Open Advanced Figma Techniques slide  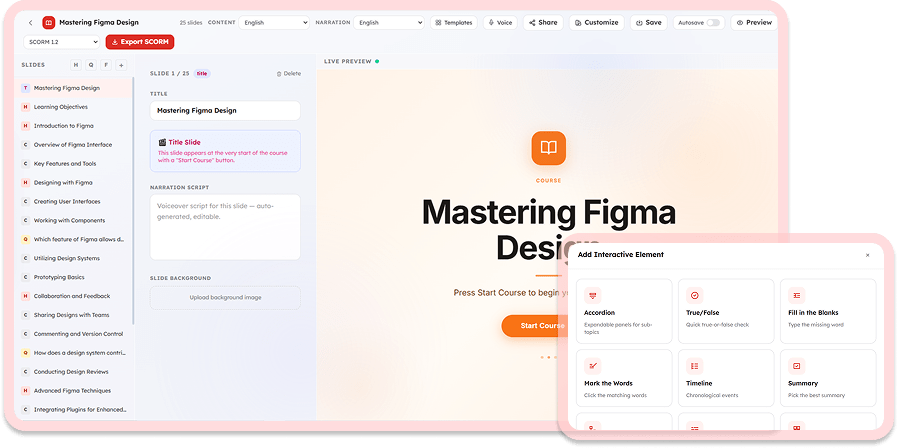[74, 391]
